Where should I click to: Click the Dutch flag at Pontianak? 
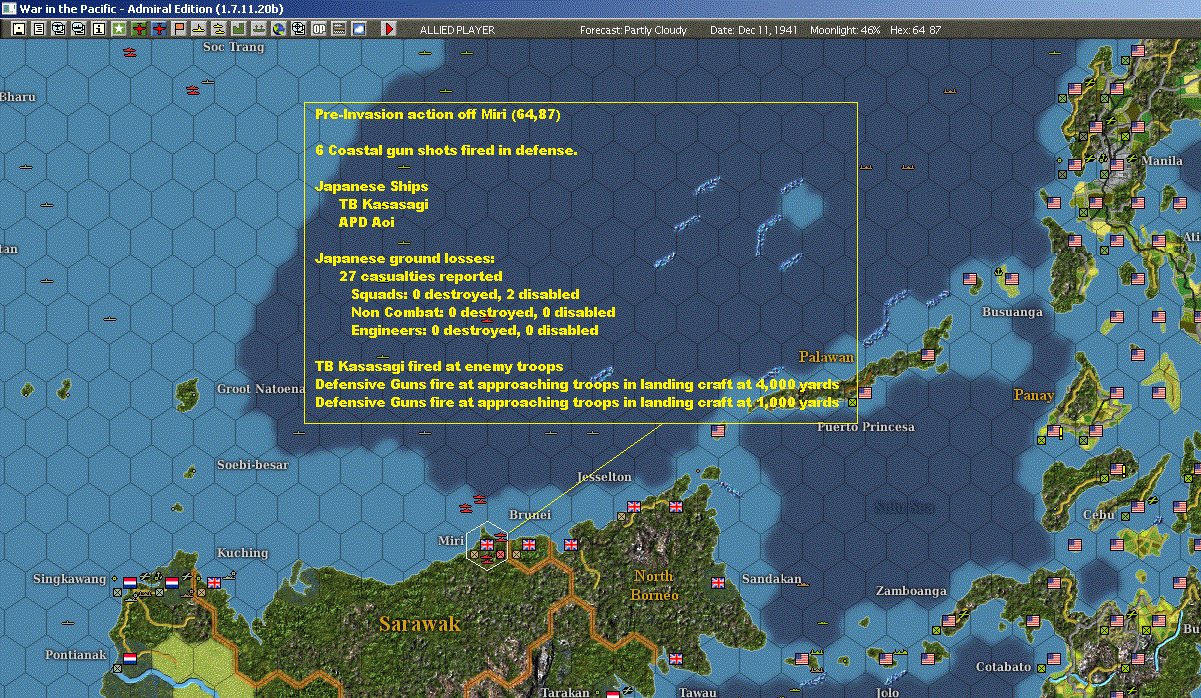[129, 659]
